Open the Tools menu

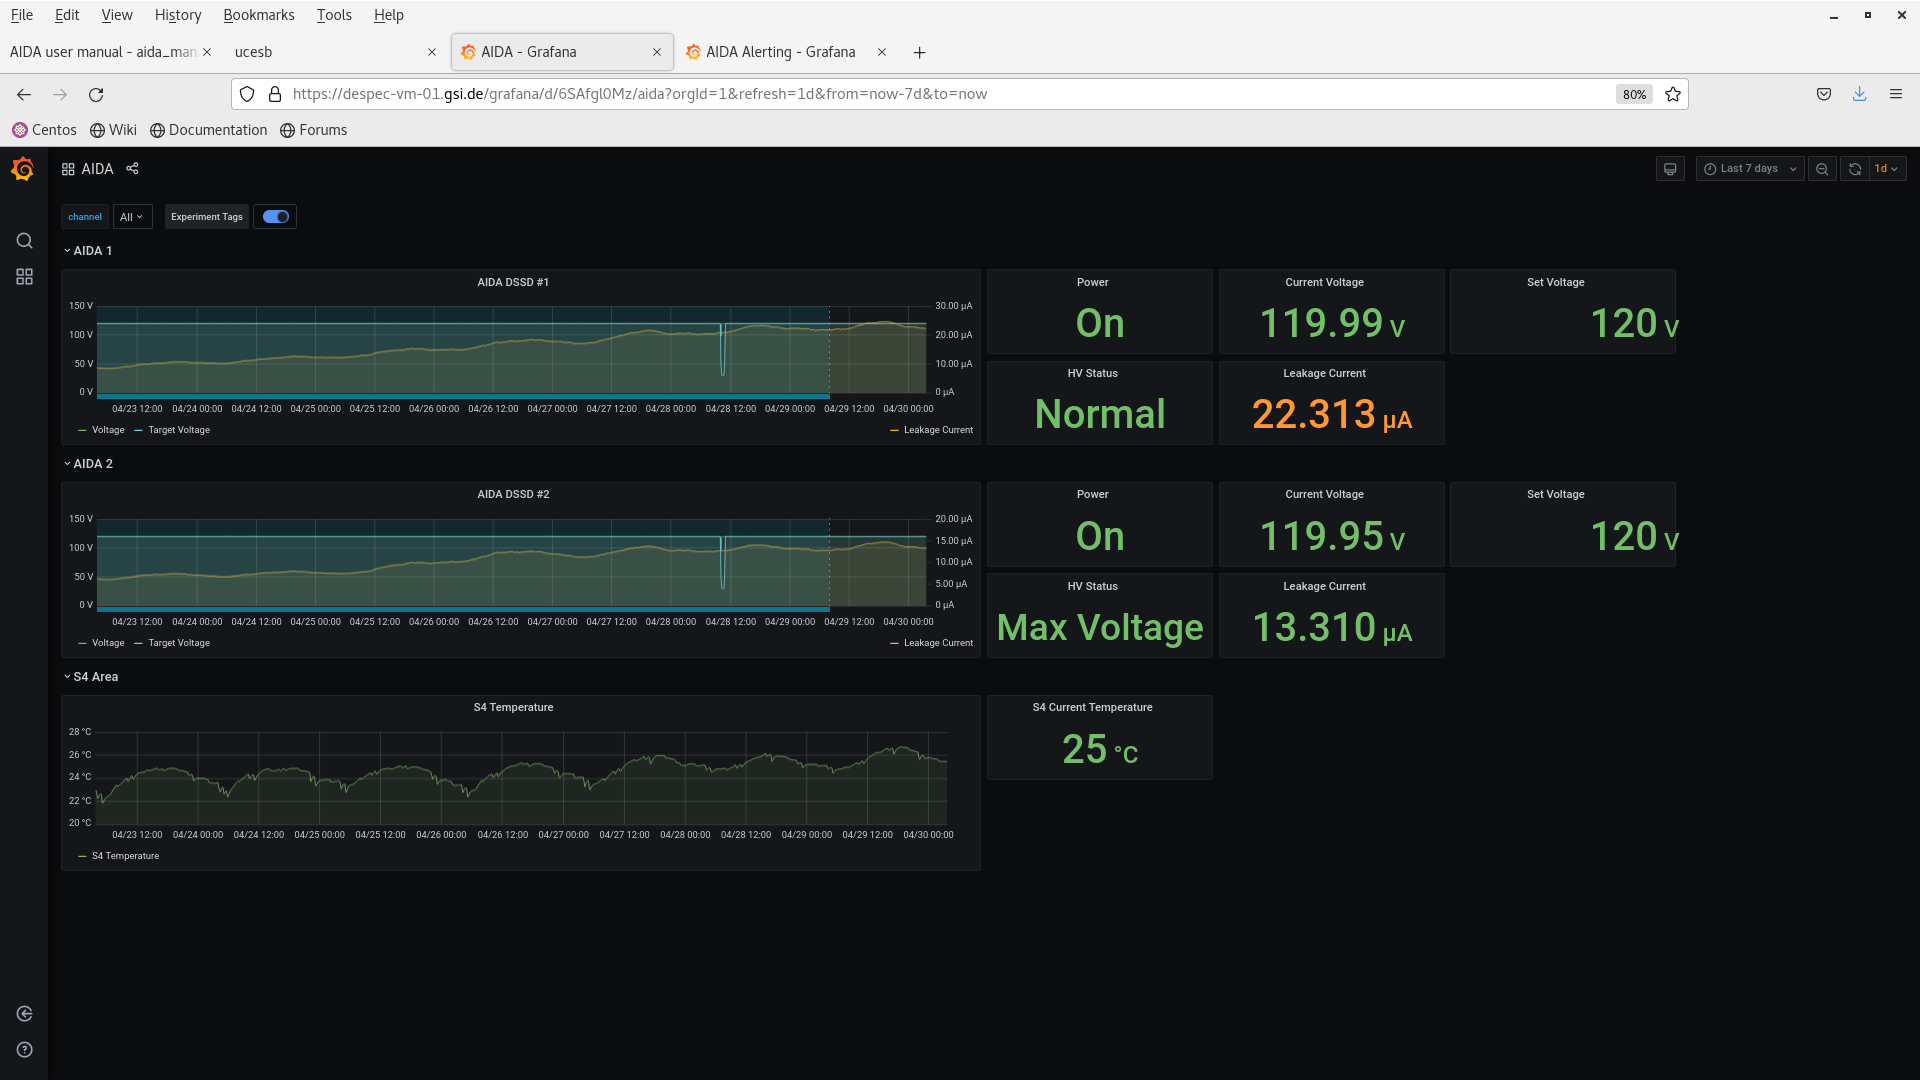[x=334, y=15]
